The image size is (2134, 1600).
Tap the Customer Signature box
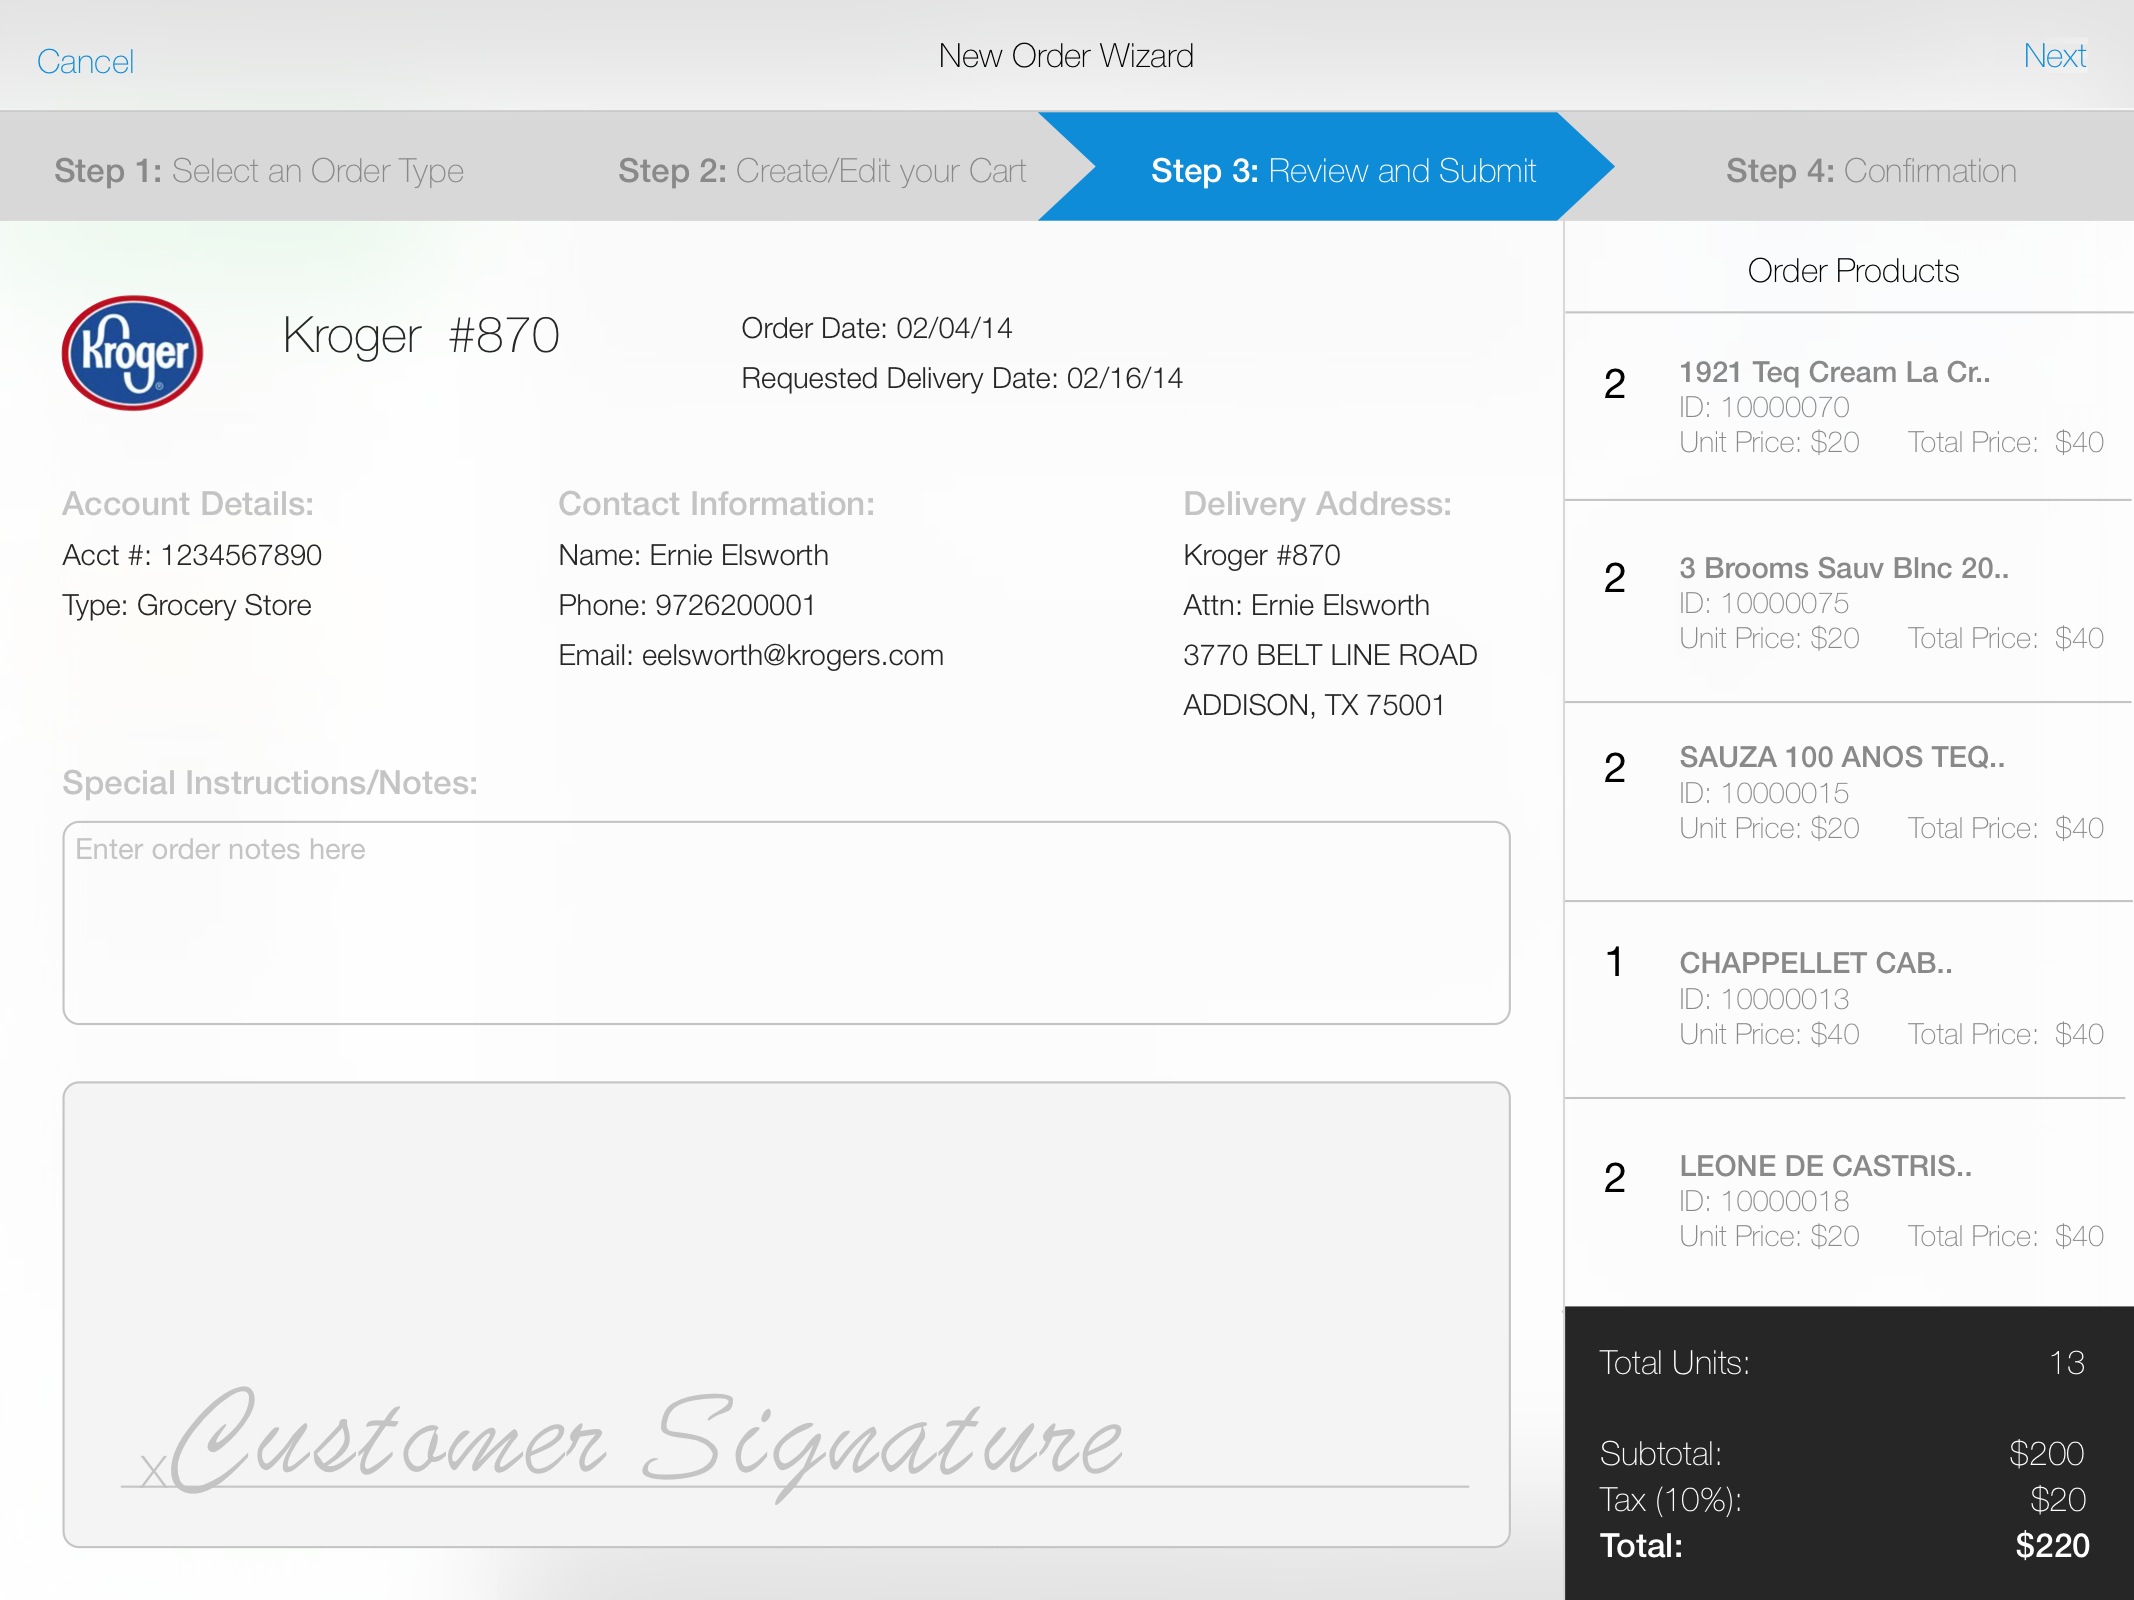[x=786, y=1314]
